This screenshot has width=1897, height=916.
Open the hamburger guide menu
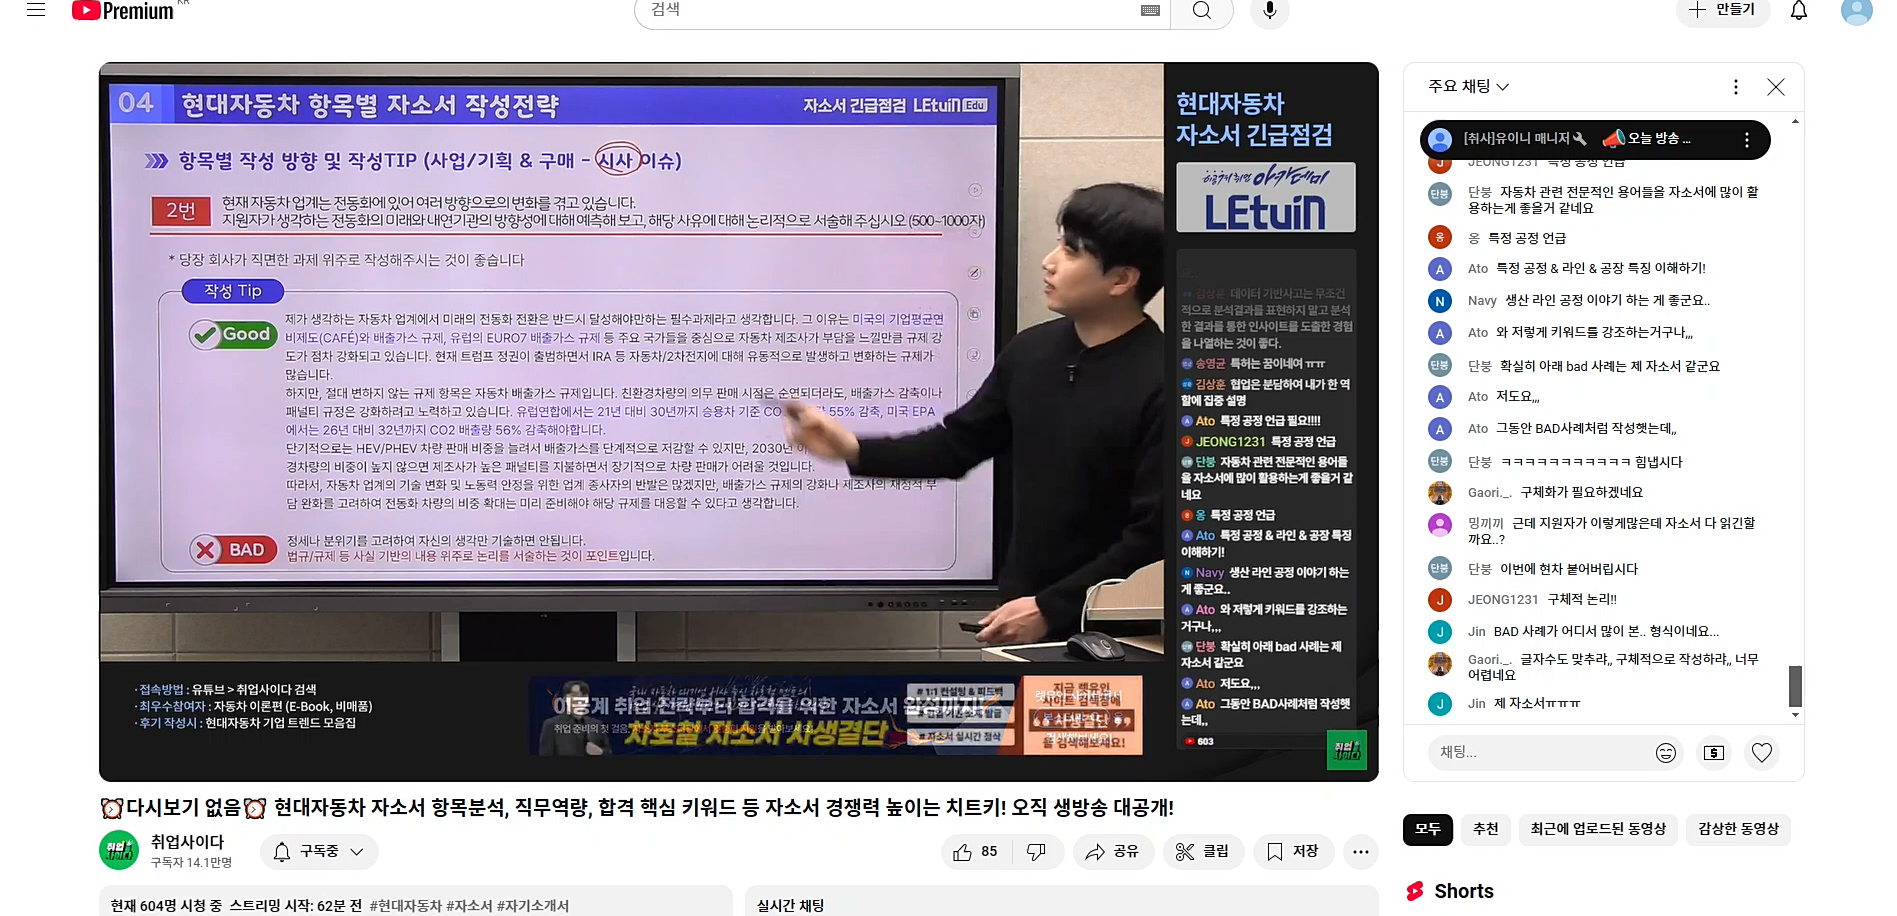click(36, 10)
